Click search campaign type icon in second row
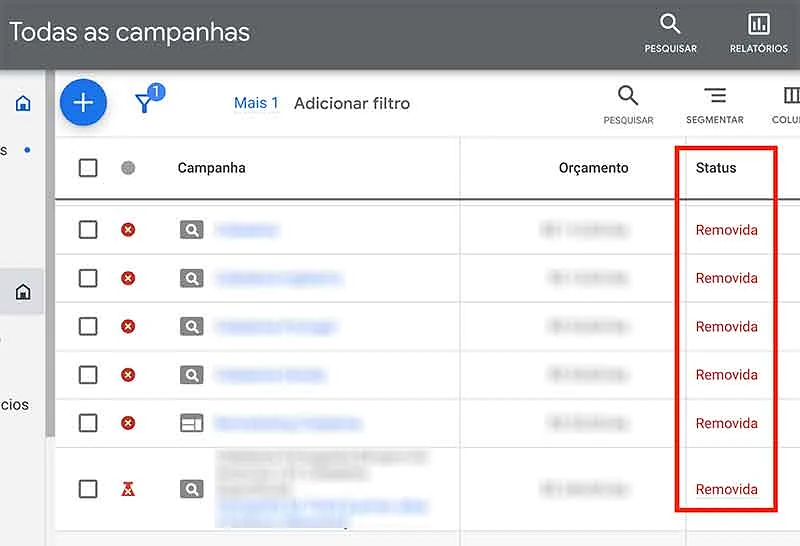Image resolution: width=800 pixels, height=546 pixels. [x=192, y=278]
